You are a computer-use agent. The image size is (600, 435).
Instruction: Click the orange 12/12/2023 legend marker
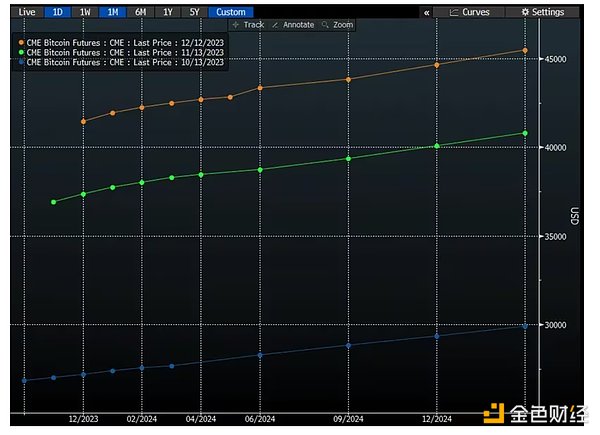pyautogui.click(x=21, y=42)
